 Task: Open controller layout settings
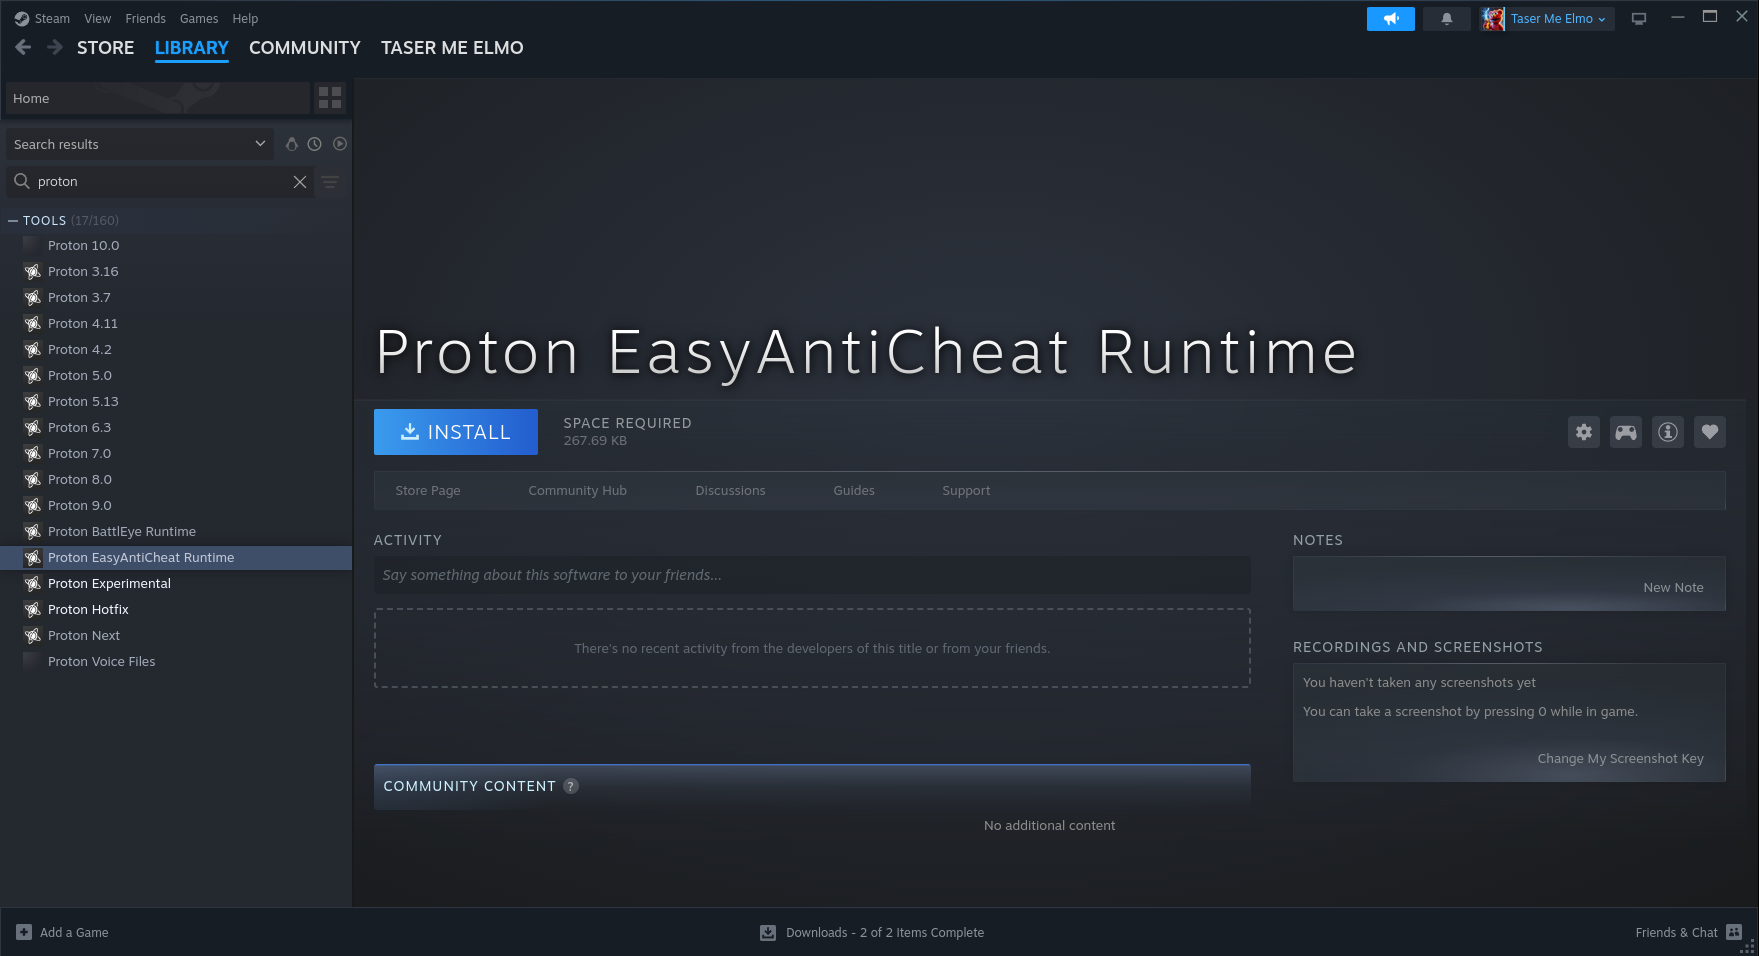(x=1626, y=432)
